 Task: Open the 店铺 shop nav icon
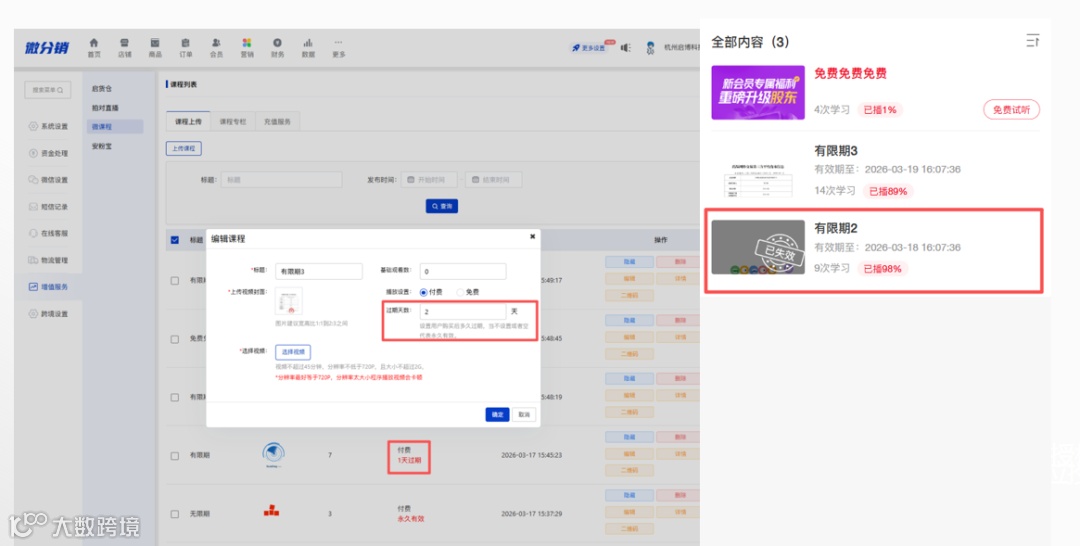click(124, 48)
